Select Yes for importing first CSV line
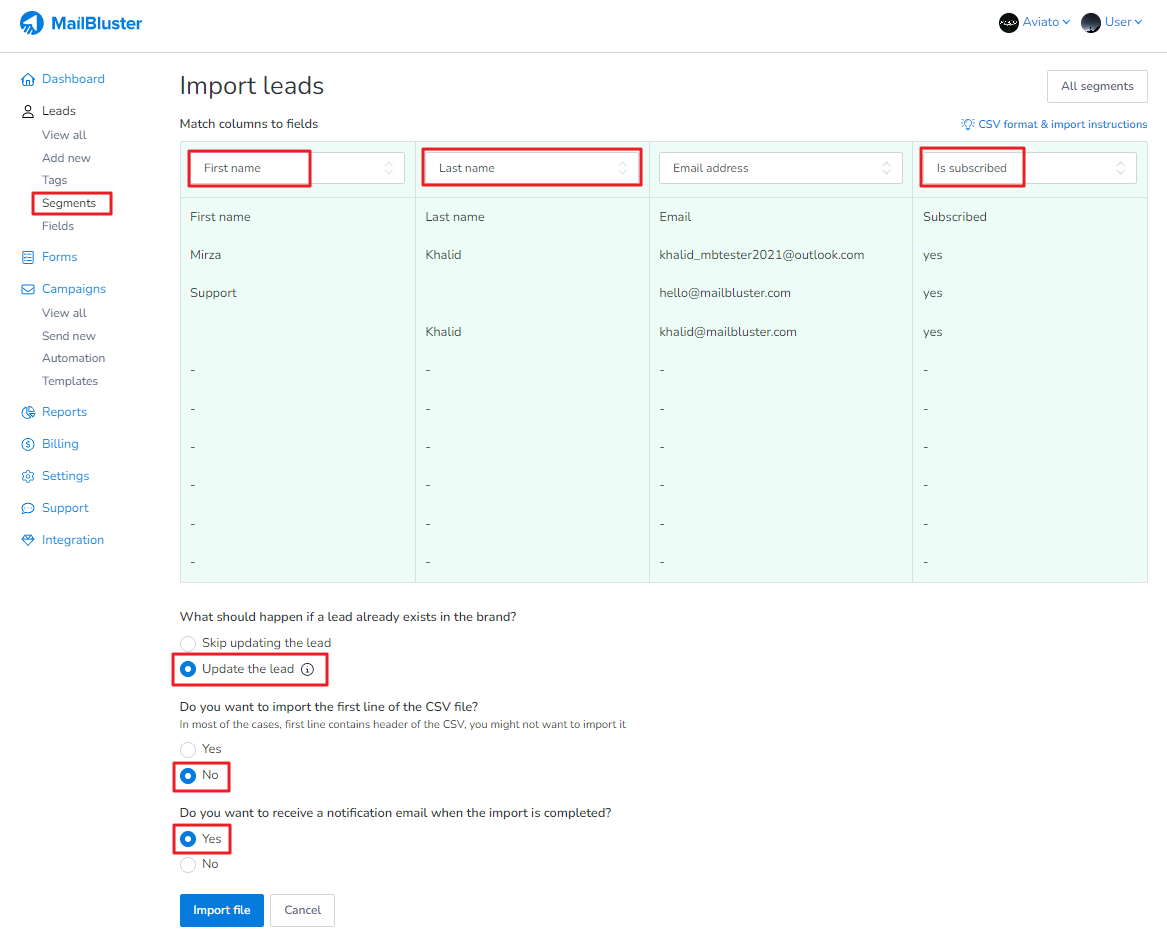Viewport: 1167px width, 935px height. [188, 750]
